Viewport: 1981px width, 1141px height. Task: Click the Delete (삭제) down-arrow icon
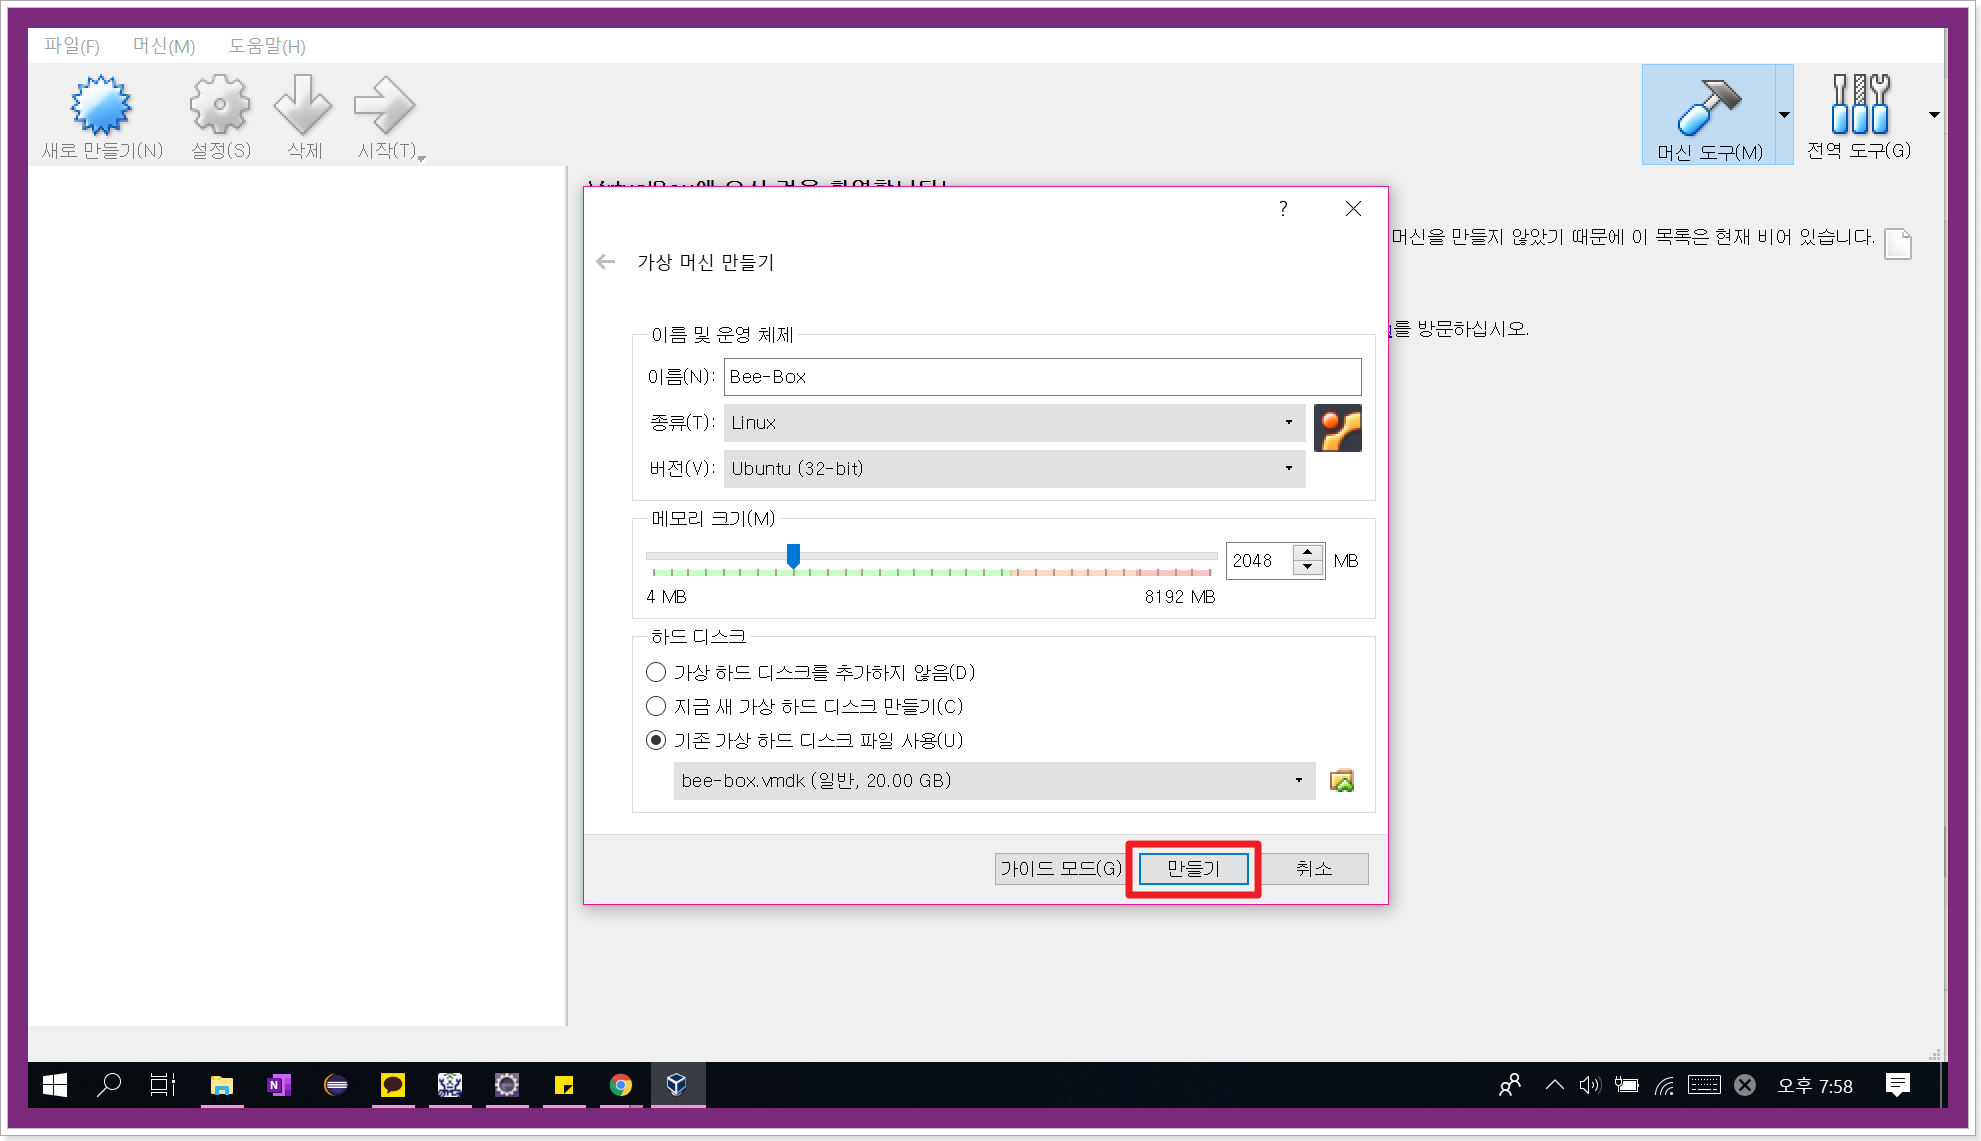pos(303,105)
